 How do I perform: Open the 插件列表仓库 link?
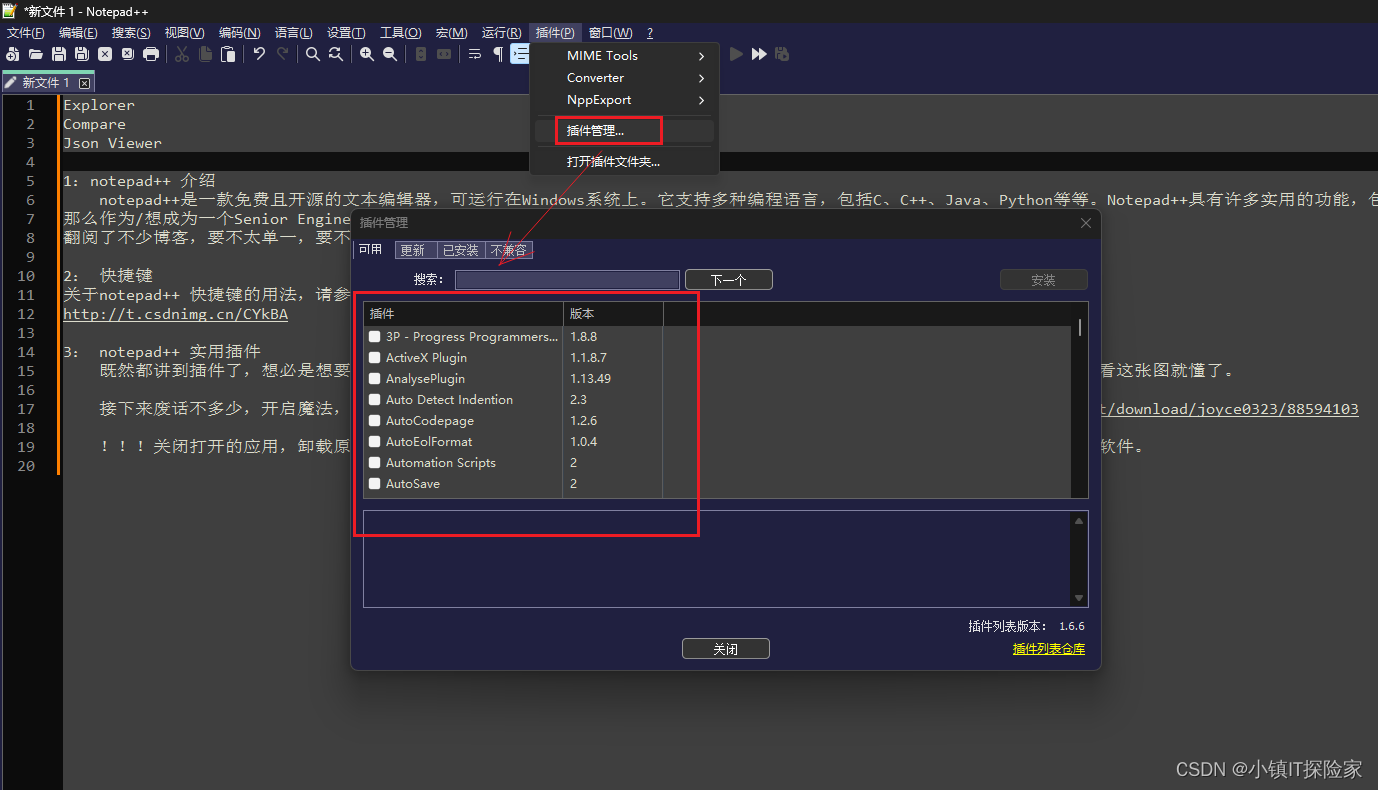point(1049,649)
